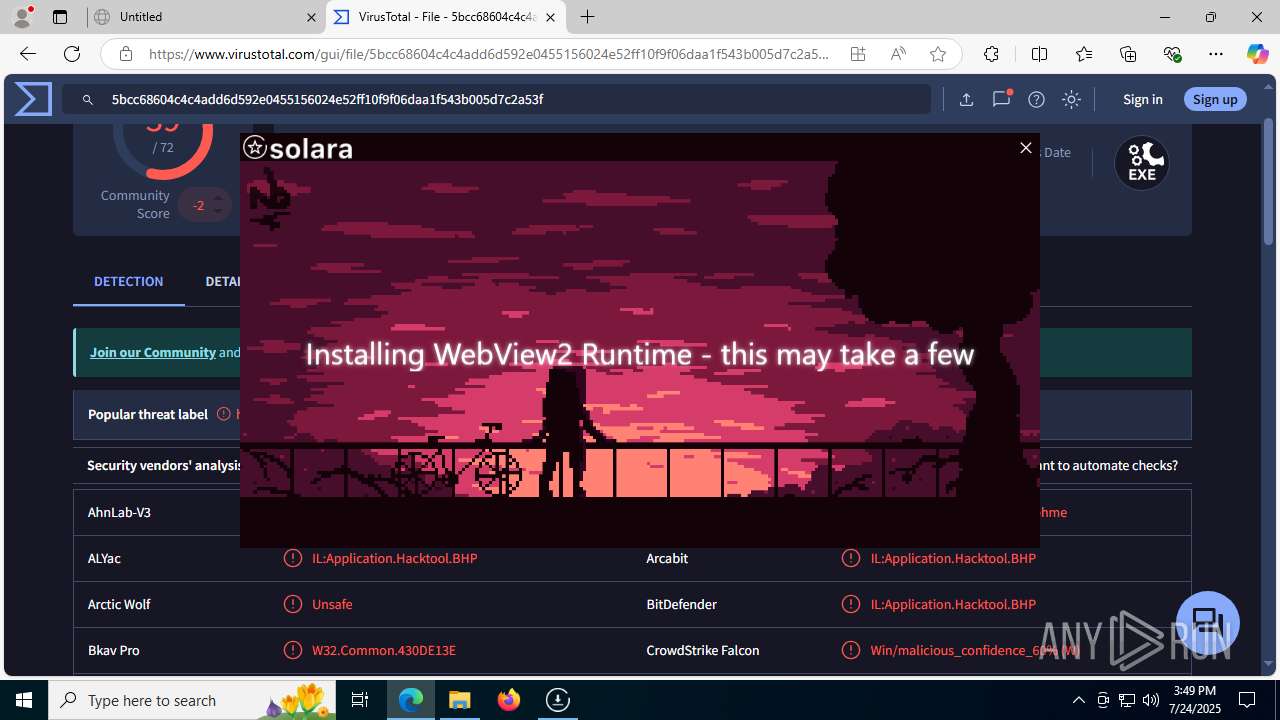Vote up the community score
Image resolution: width=1280 pixels, height=720 pixels.
point(218,198)
